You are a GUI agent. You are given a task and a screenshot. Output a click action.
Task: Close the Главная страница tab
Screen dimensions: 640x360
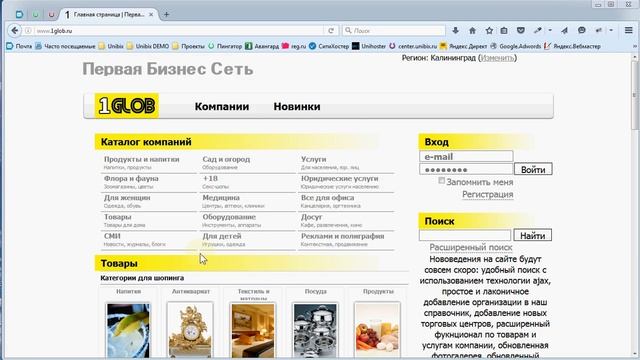151,14
